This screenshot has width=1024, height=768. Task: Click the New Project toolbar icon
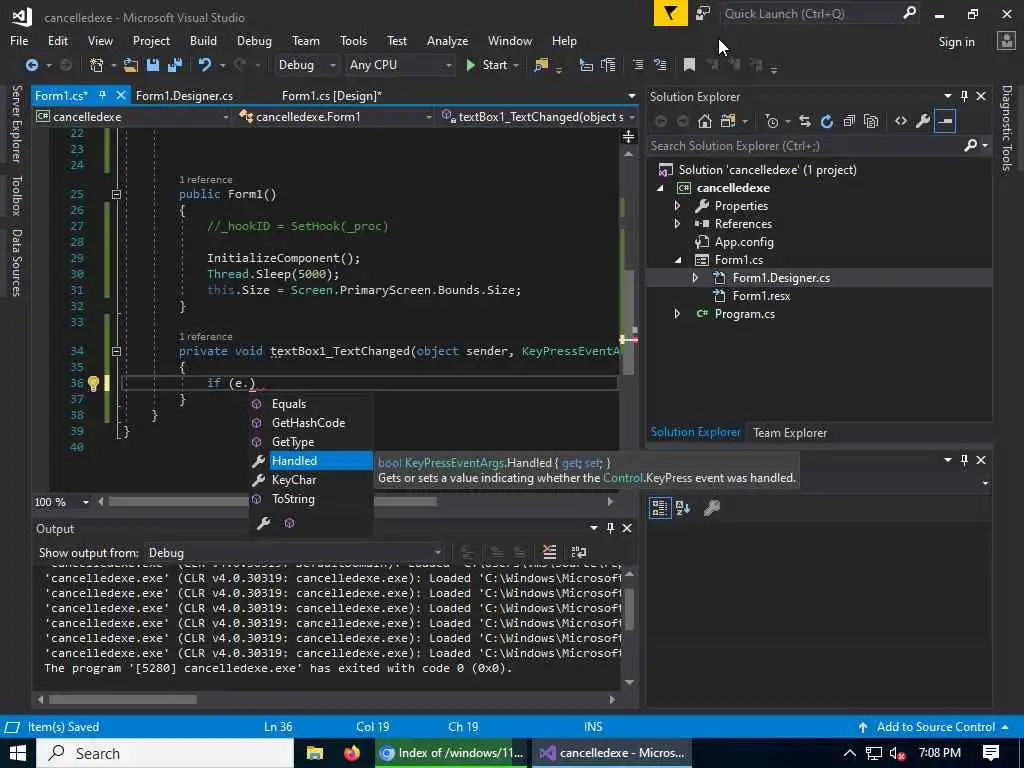click(x=97, y=65)
